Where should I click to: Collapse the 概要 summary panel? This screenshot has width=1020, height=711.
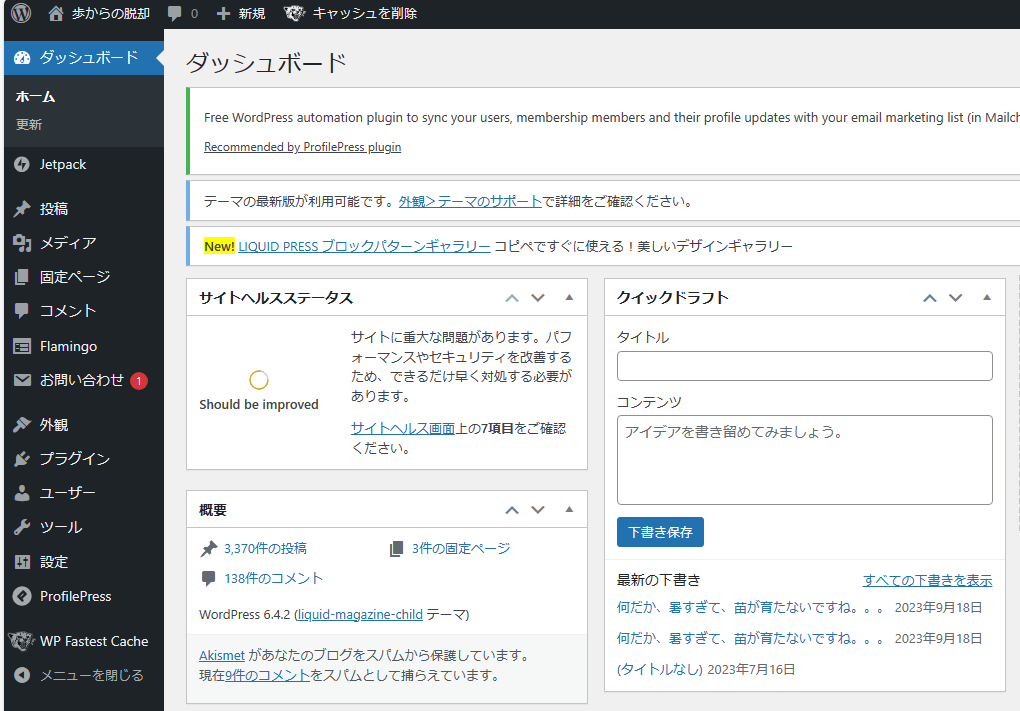pyautogui.click(x=570, y=509)
